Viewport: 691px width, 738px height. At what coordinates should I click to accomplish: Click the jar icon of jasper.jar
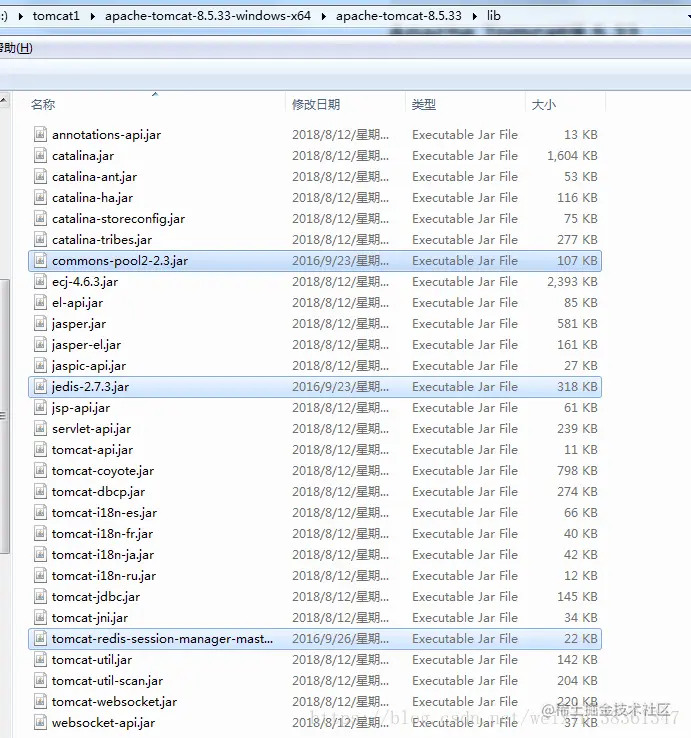(40, 323)
